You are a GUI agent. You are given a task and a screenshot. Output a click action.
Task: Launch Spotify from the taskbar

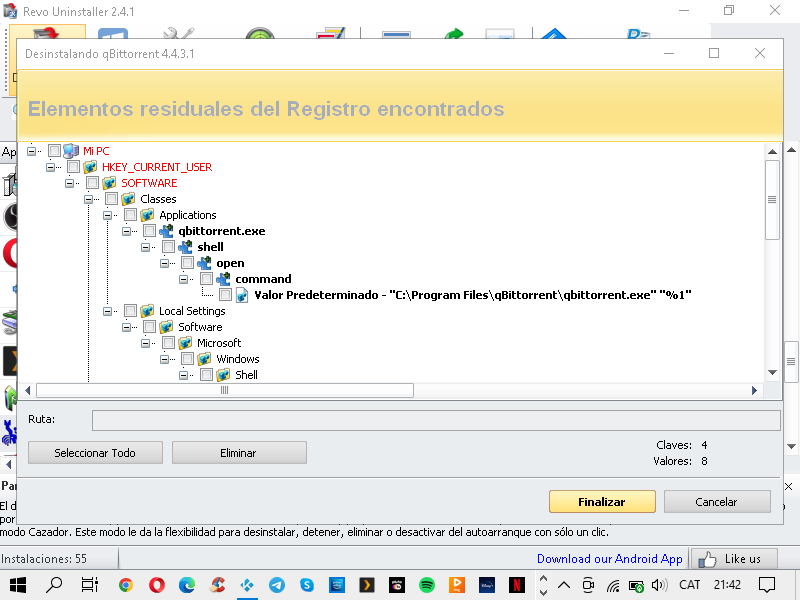tap(427, 585)
